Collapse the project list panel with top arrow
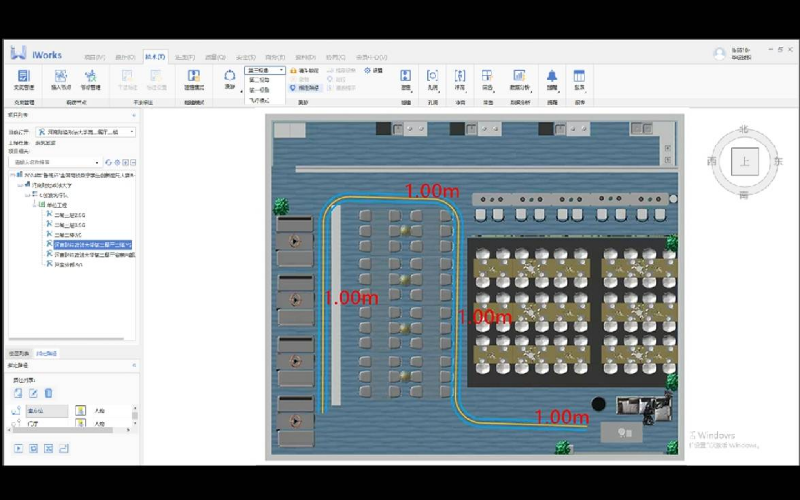 134,115
